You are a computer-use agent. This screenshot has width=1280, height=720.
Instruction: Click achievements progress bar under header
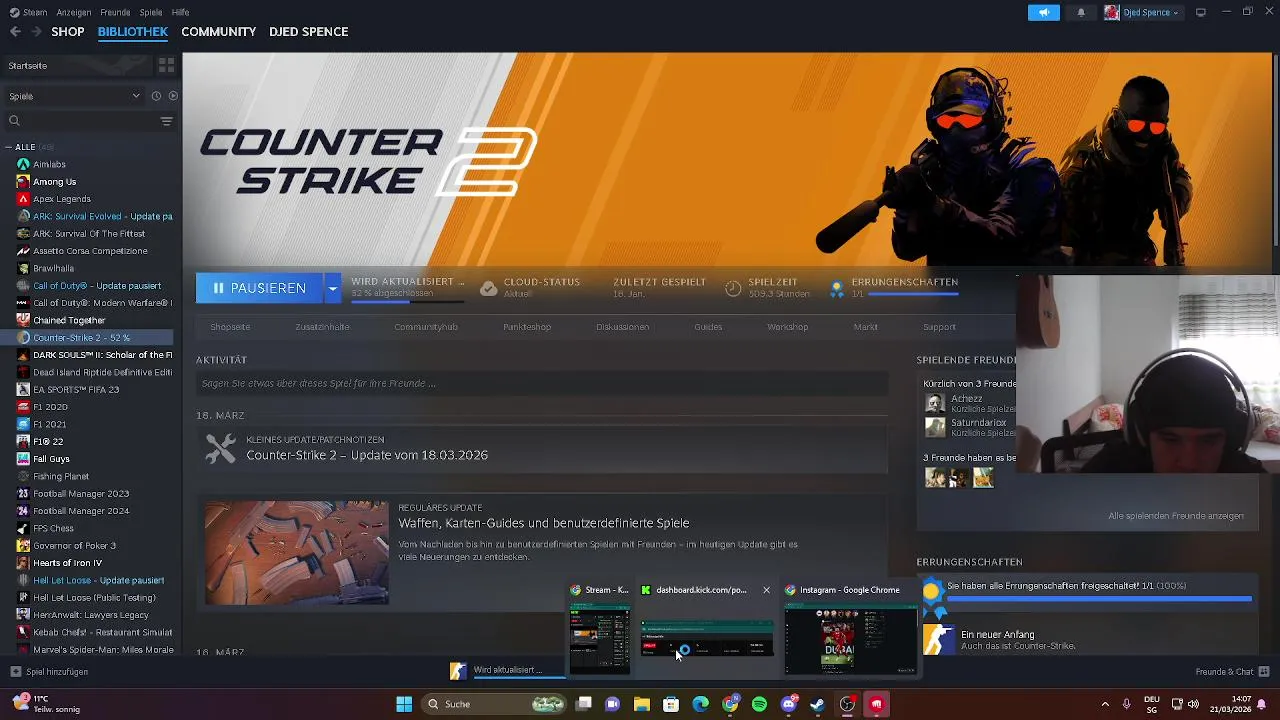[x=913, y=295]
